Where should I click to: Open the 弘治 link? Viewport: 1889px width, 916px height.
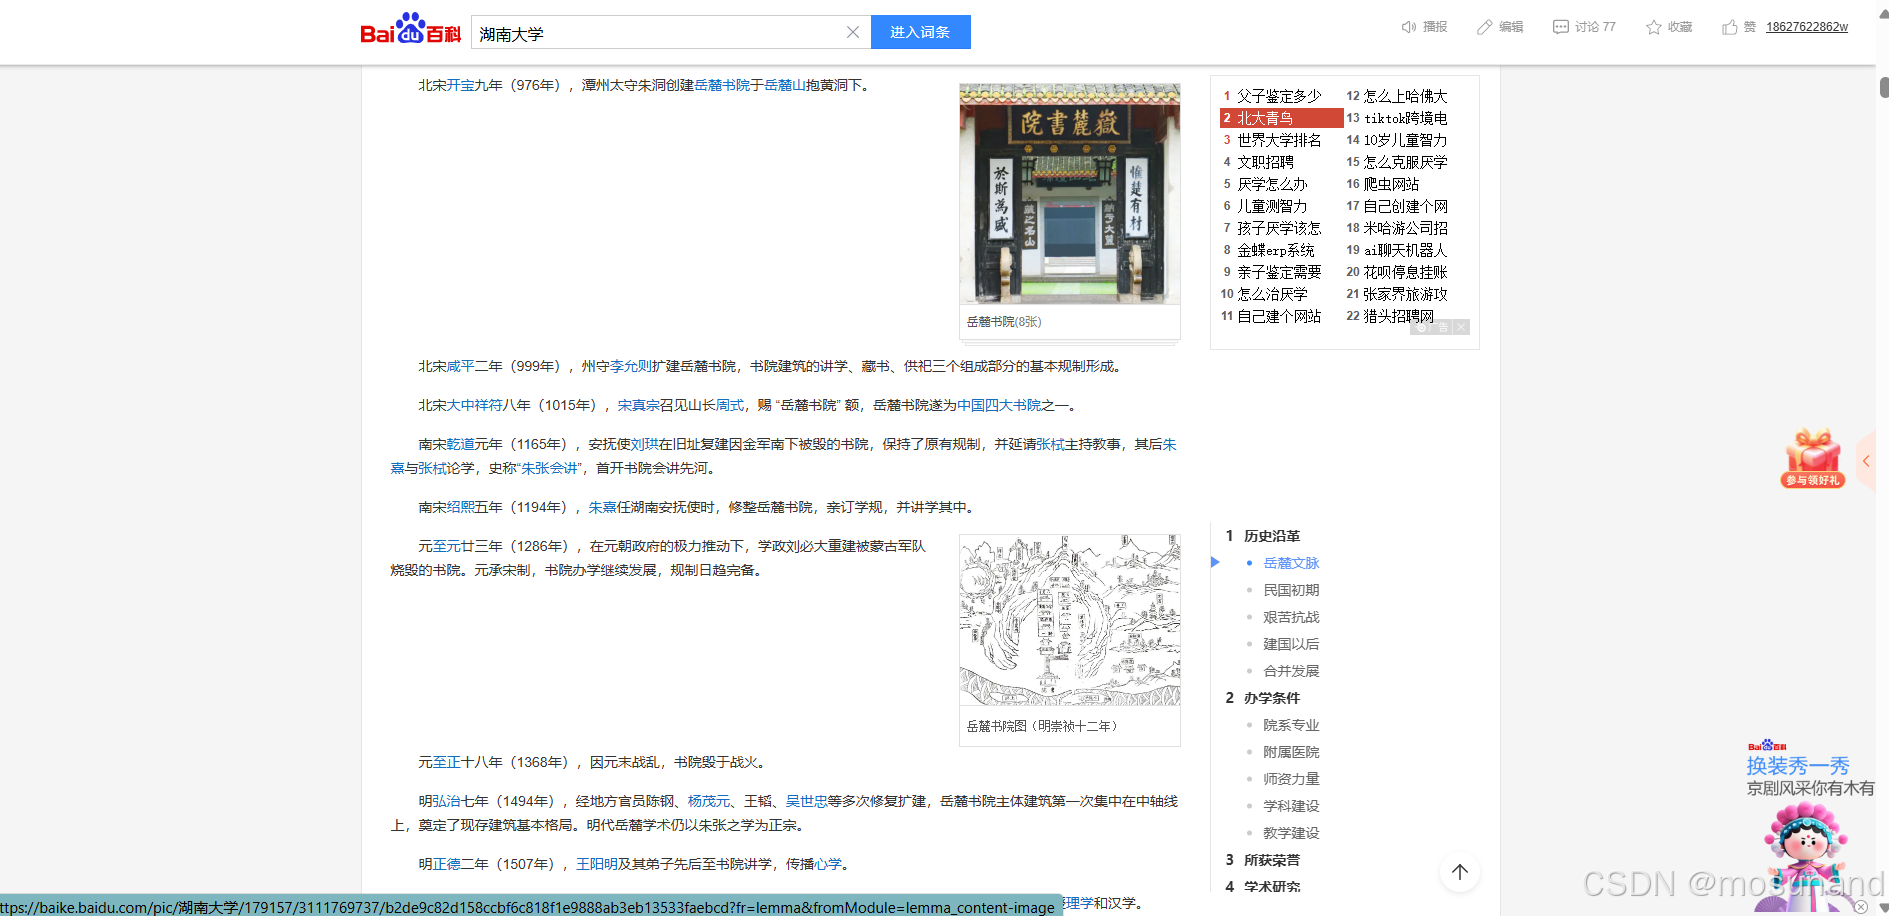pos(446,802)
